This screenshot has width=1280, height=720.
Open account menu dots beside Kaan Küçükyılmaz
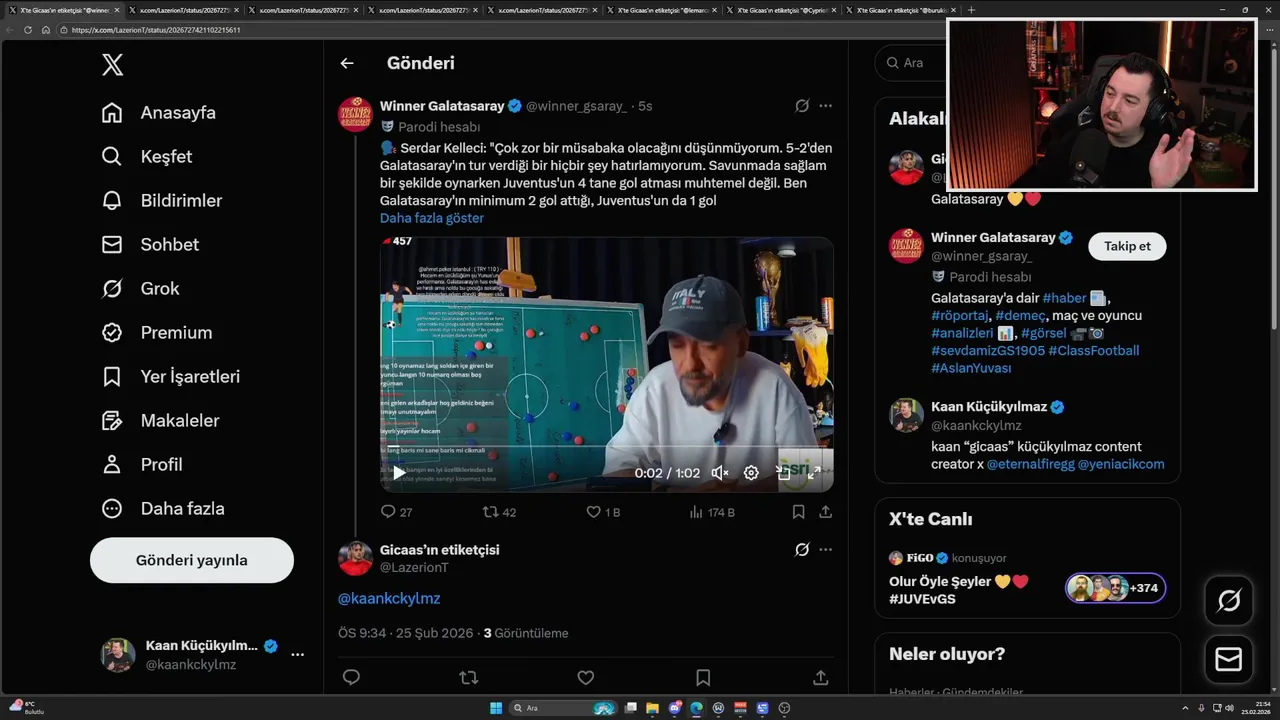[x=297, y=654]
